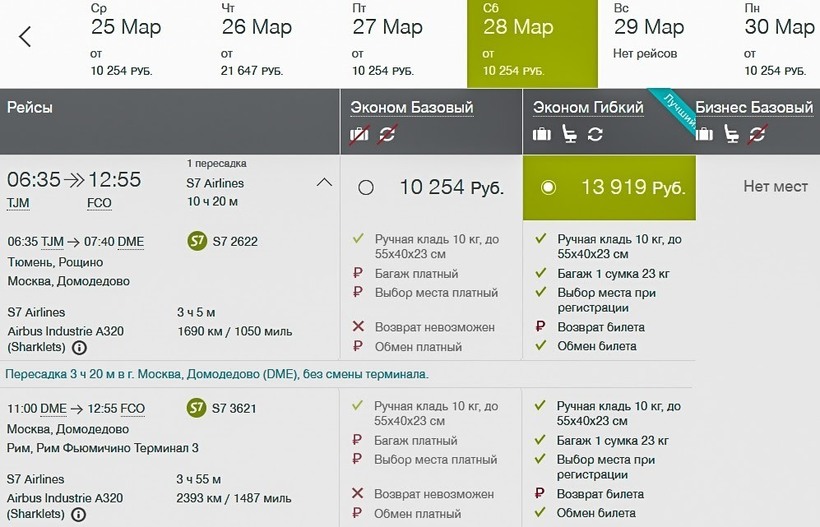
Task: Open aircraft info icon for flight S7 2622
Action: click(79, 348)
